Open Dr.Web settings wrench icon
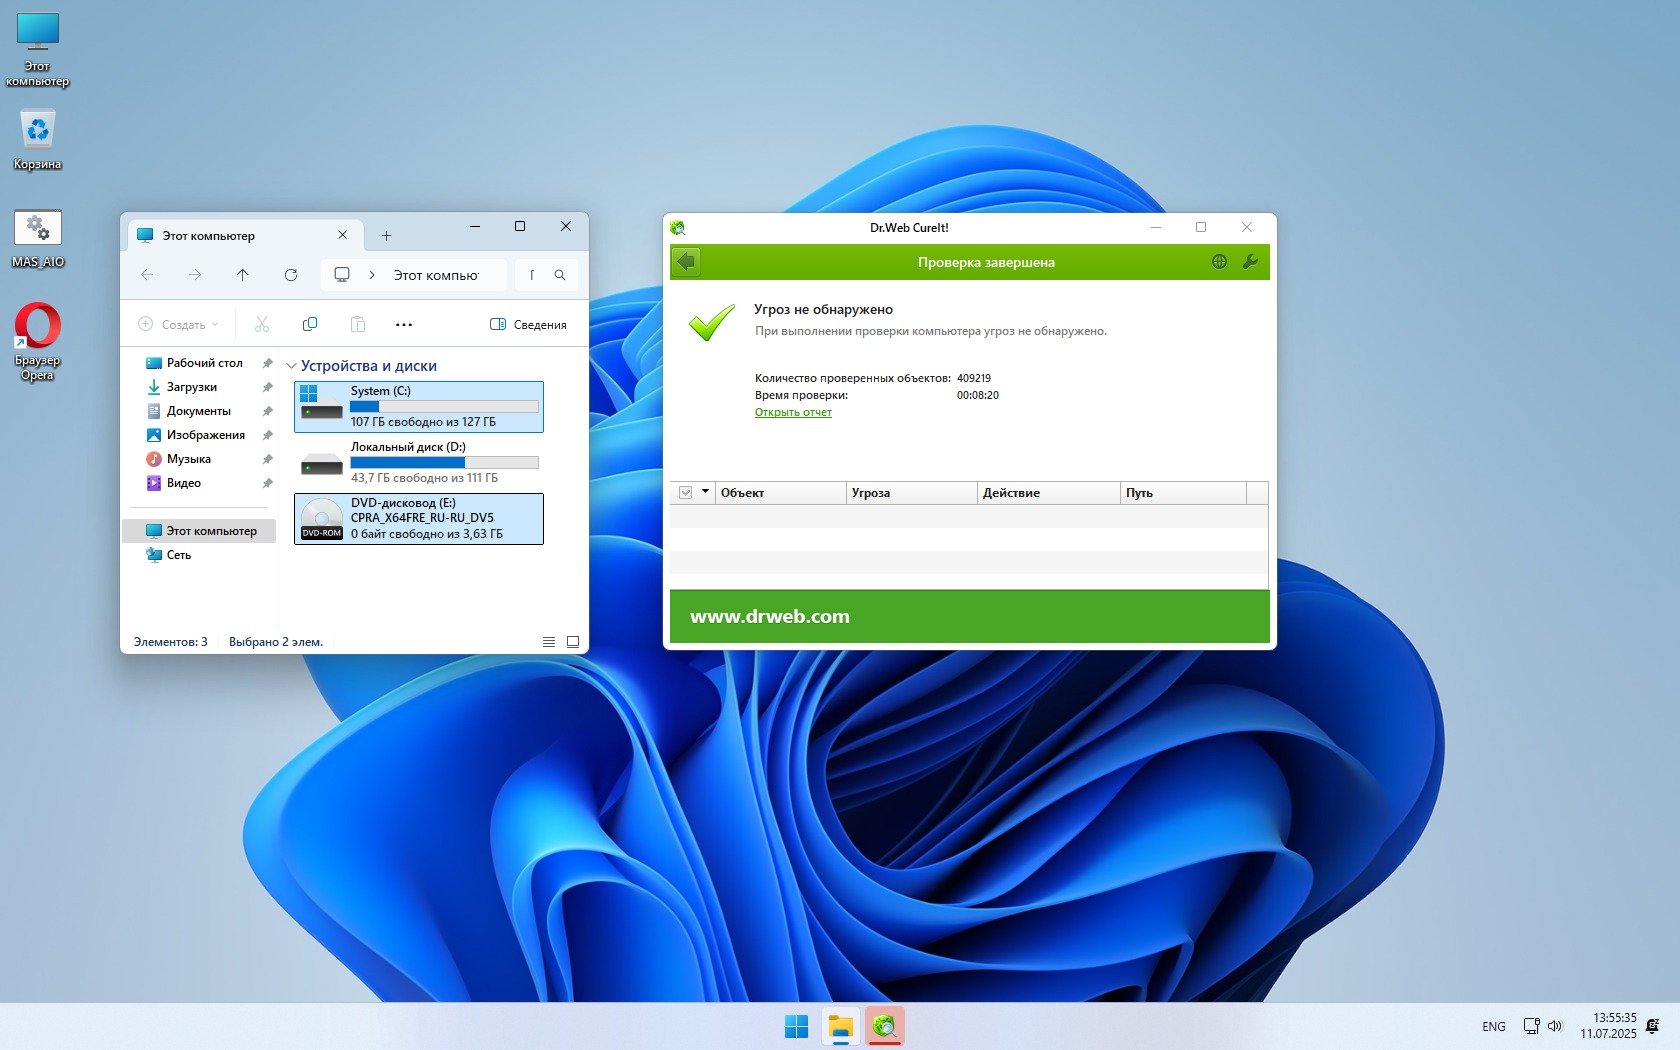 (x=1249, y=262)
